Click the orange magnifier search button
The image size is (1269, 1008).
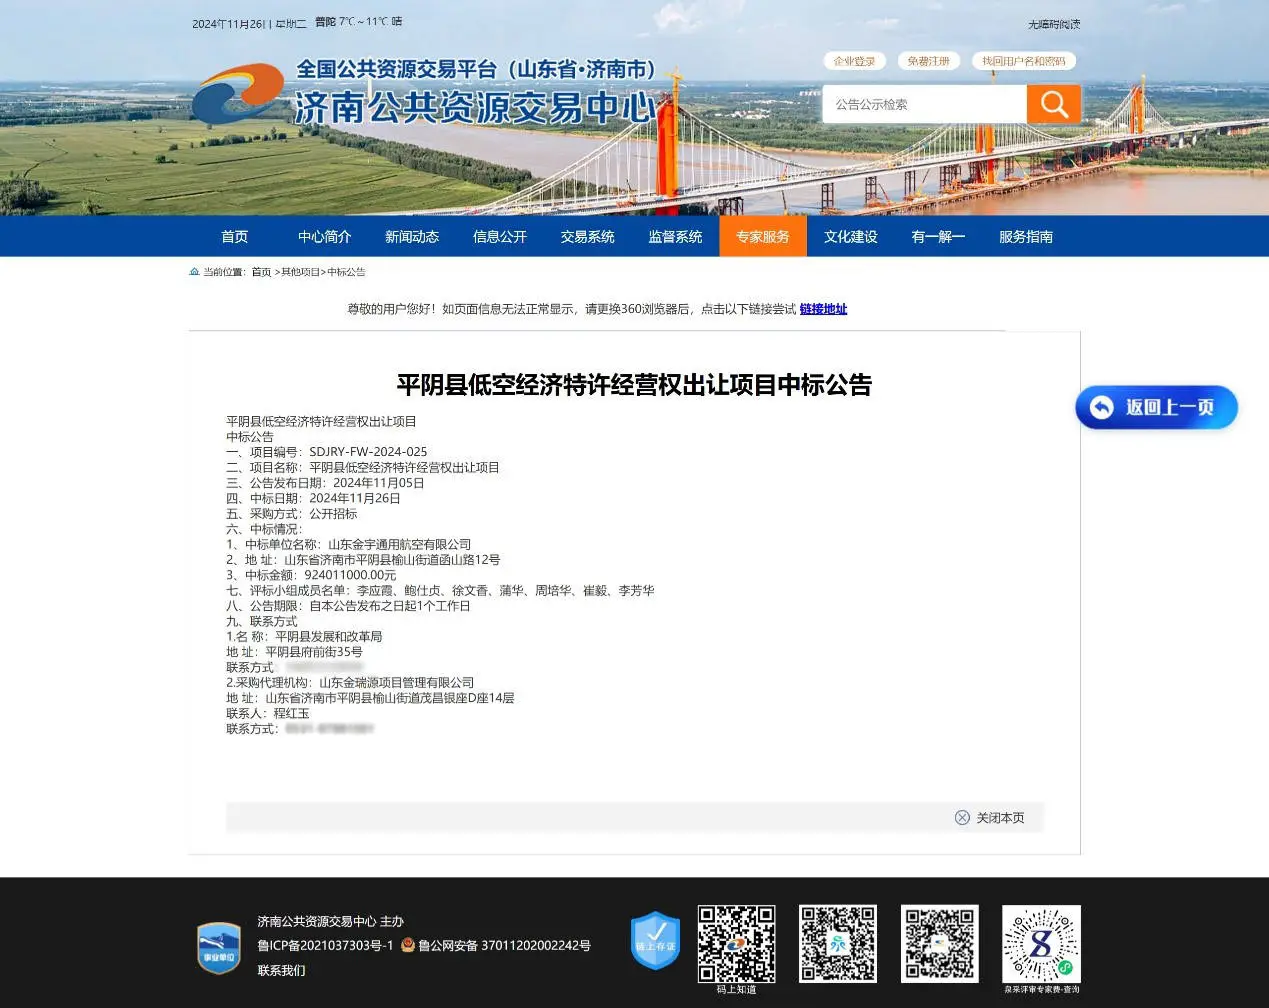pyautogui.click(x=1053, y=104)
